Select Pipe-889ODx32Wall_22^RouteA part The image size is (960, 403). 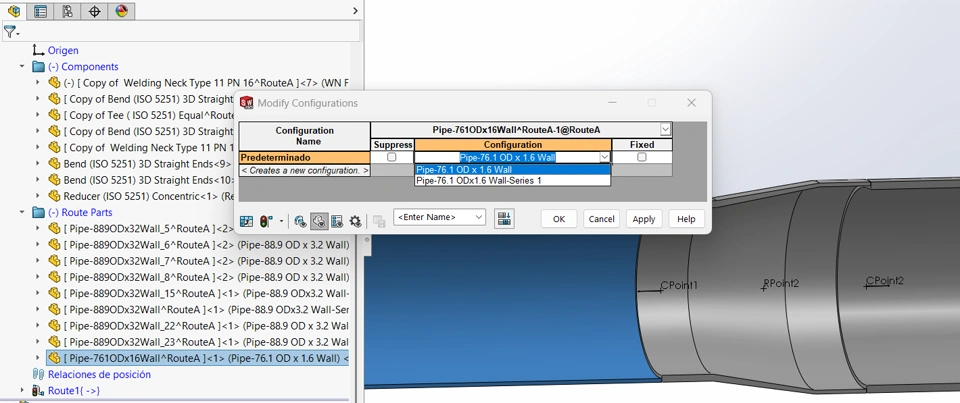pyautogui.click(x=206, y=326)
